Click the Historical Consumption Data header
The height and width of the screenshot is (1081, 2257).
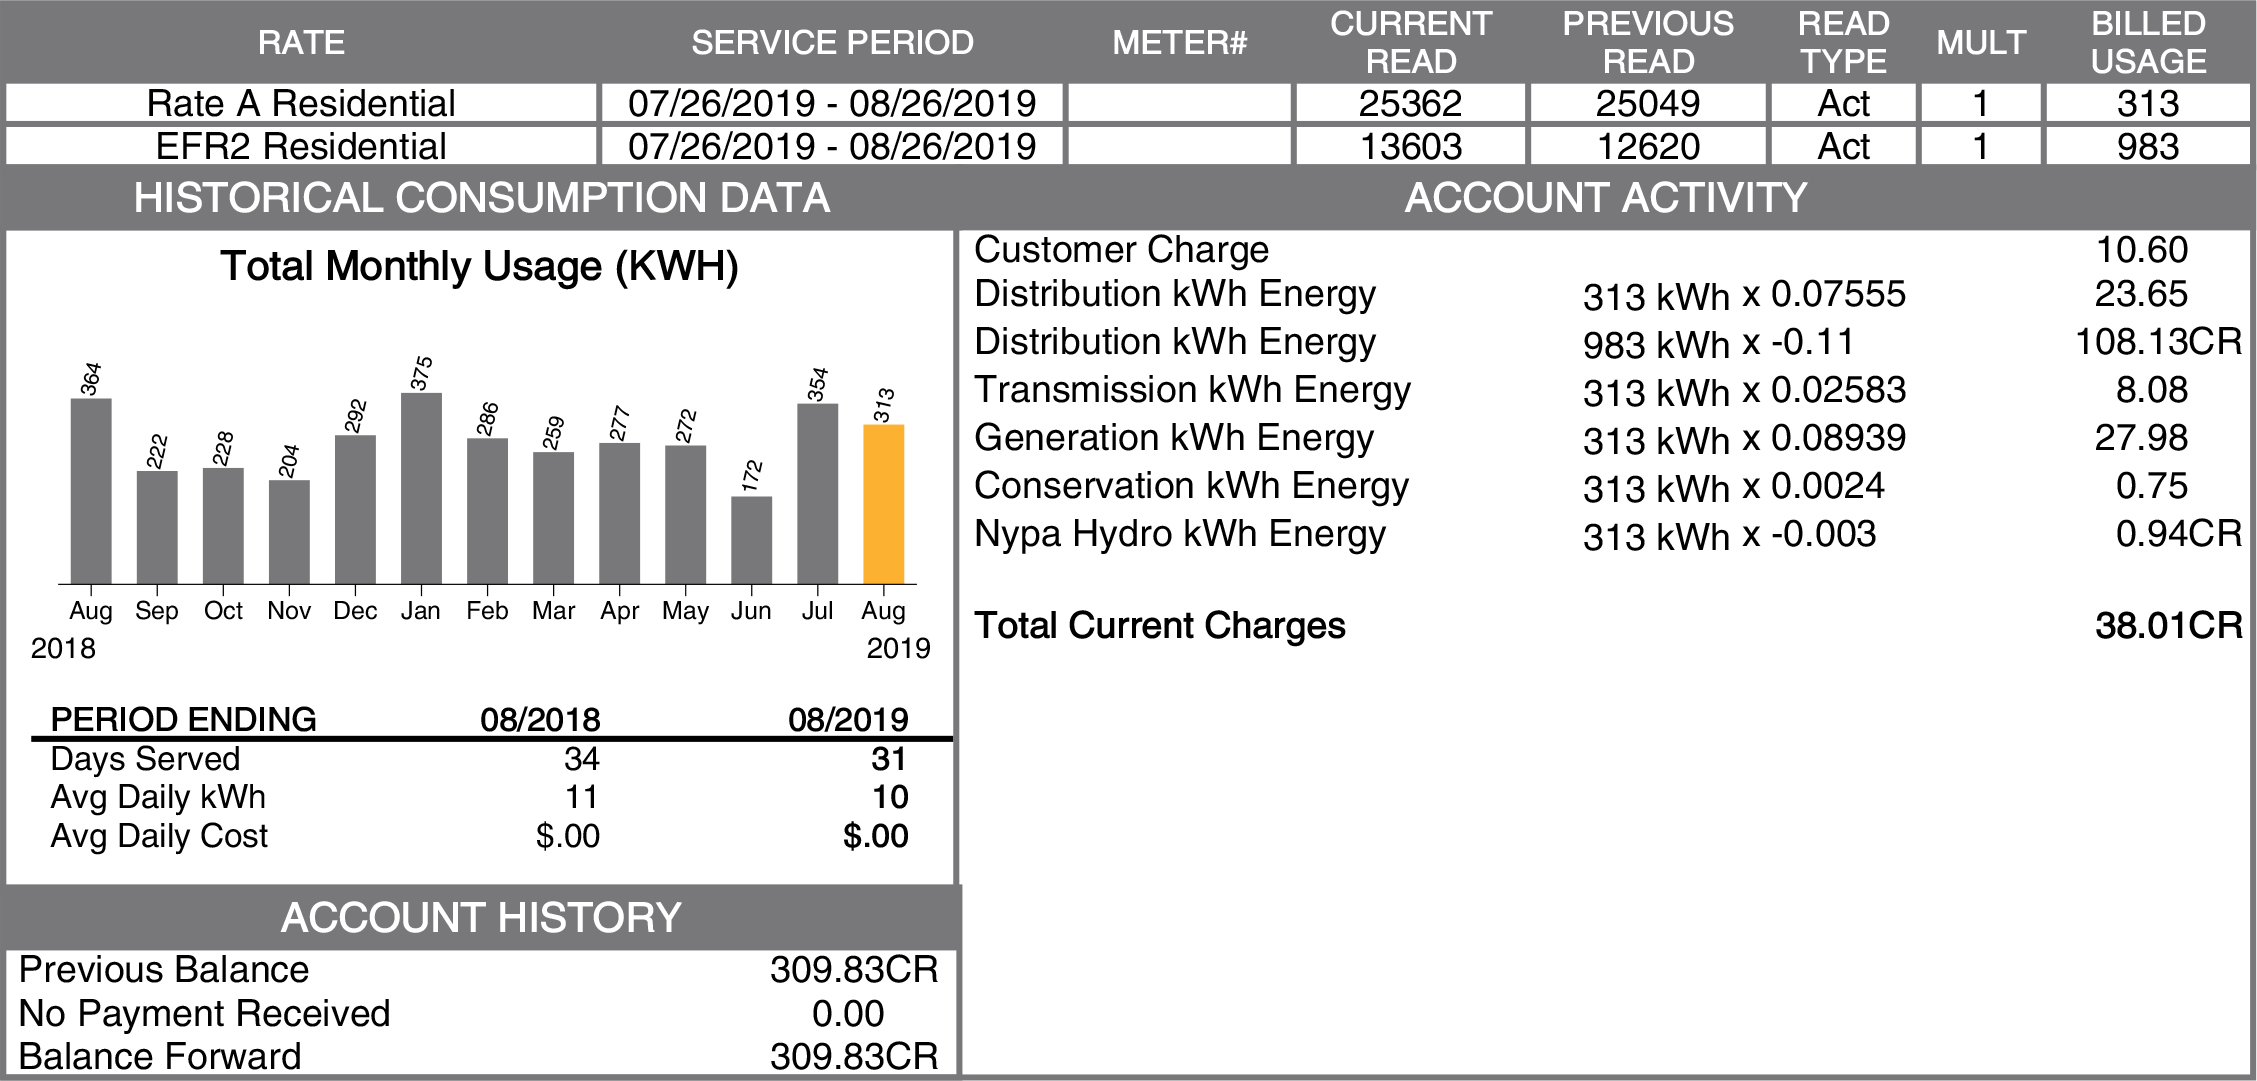point(481,198)
